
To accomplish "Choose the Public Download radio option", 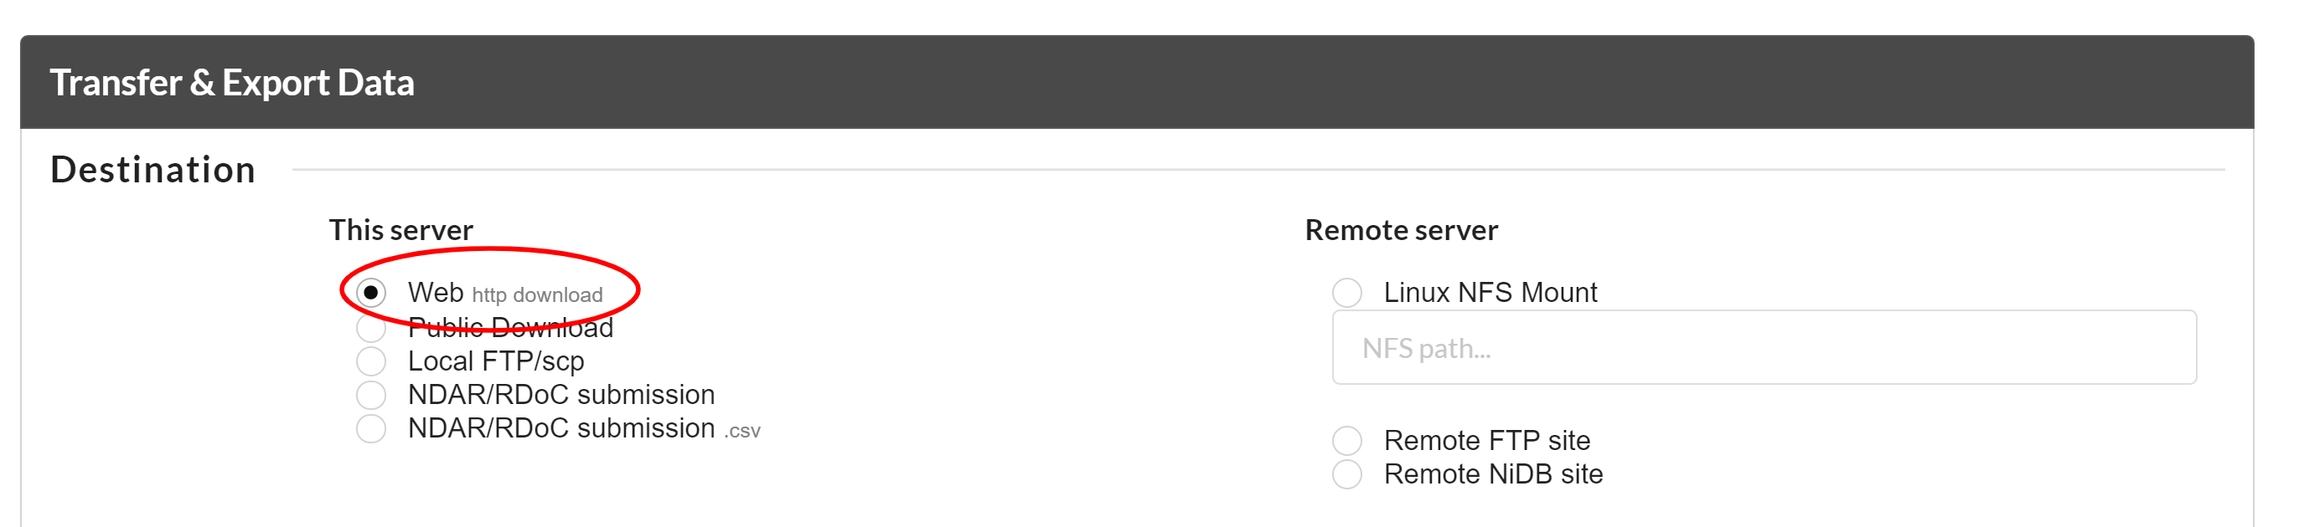I will pos(371,328).
